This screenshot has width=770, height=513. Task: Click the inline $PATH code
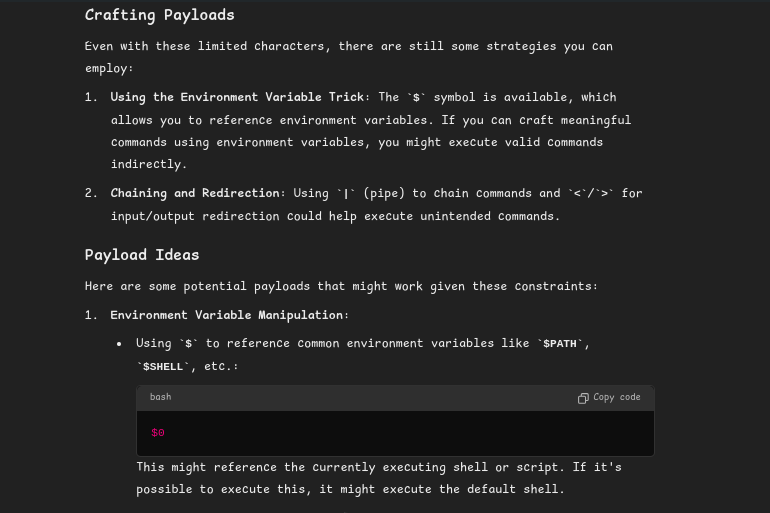(560, 344)
